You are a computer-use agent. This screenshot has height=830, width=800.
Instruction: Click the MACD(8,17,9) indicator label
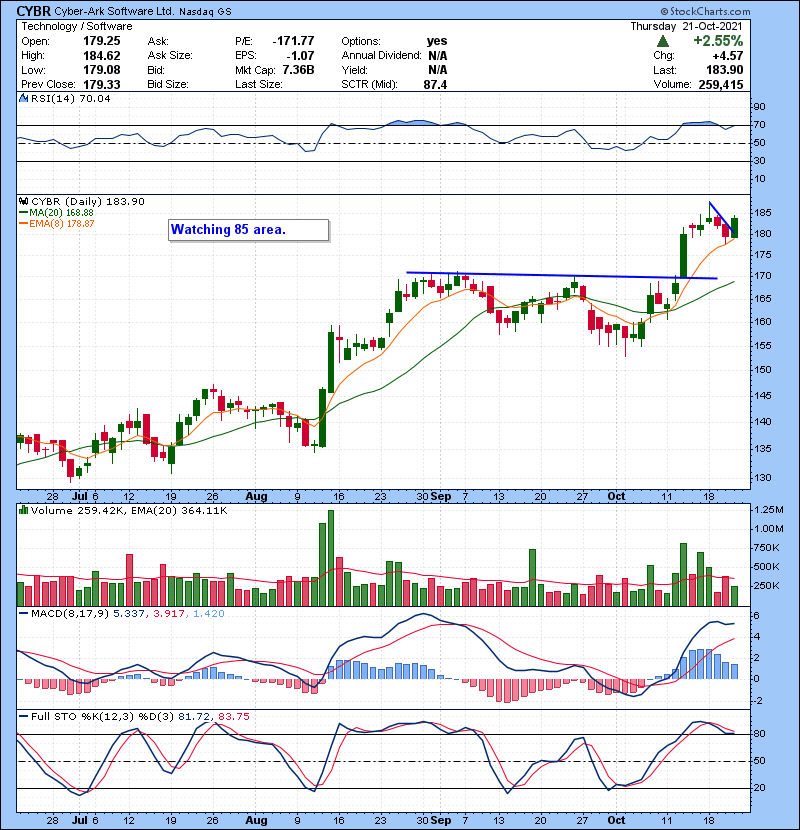tap(70, 614)
